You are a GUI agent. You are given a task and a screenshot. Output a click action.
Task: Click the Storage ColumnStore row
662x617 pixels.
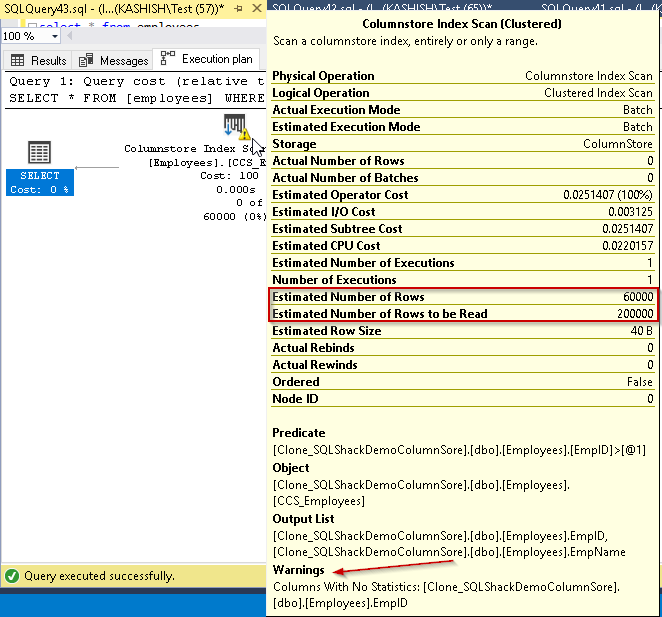(x=462, y=144)
